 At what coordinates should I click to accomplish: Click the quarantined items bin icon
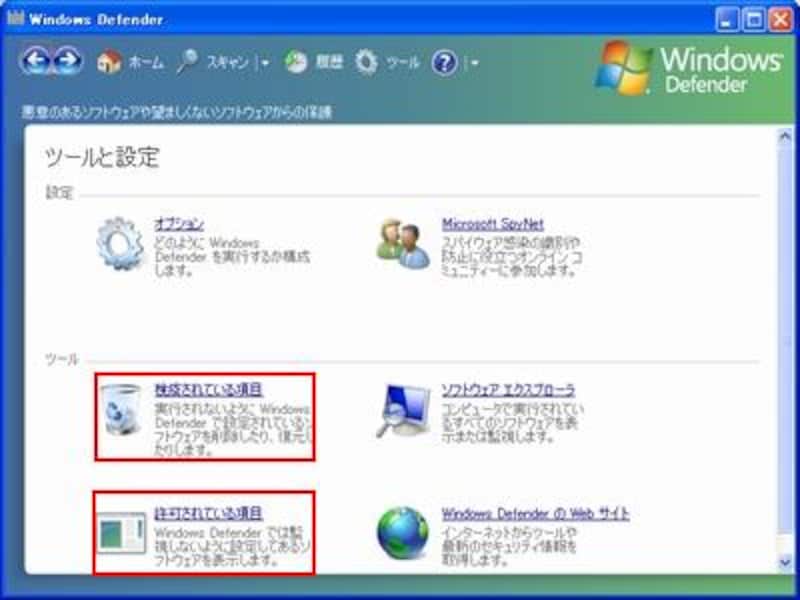point(121,409)
